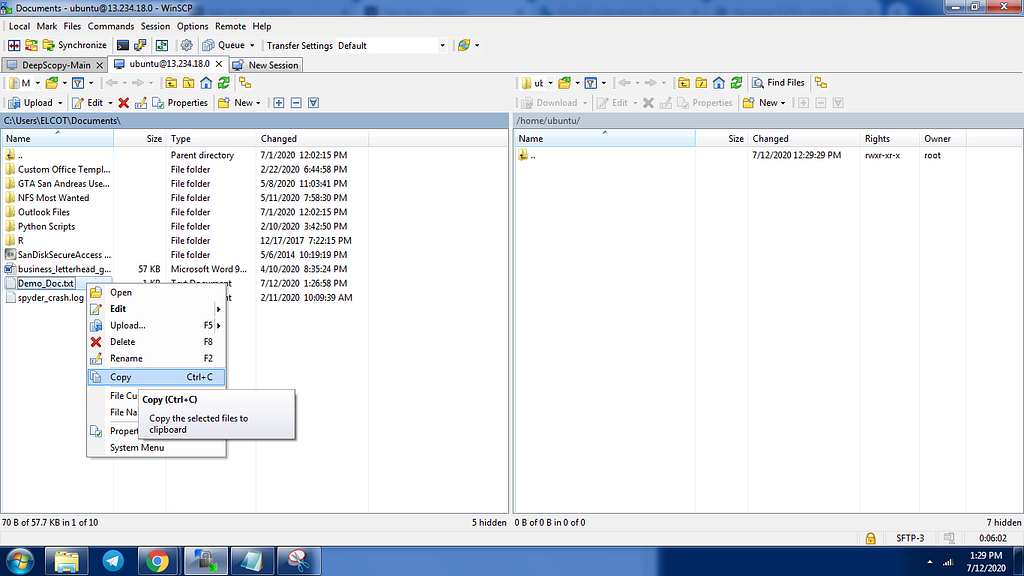Image resolution: width=1024 pixels, height=576 pixels.
Task: Sort local files by Changed column
Action: [x=313, y=138]
